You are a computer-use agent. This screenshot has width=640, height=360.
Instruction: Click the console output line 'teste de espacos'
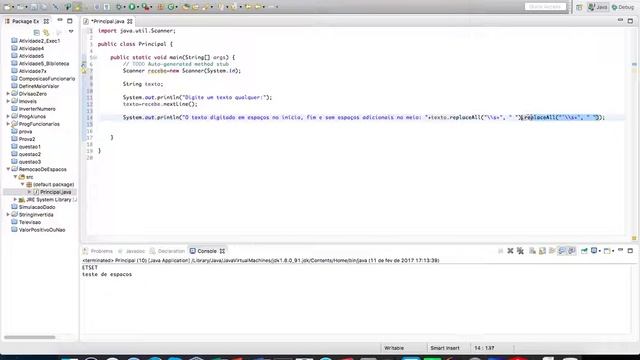tap(107, 275)
